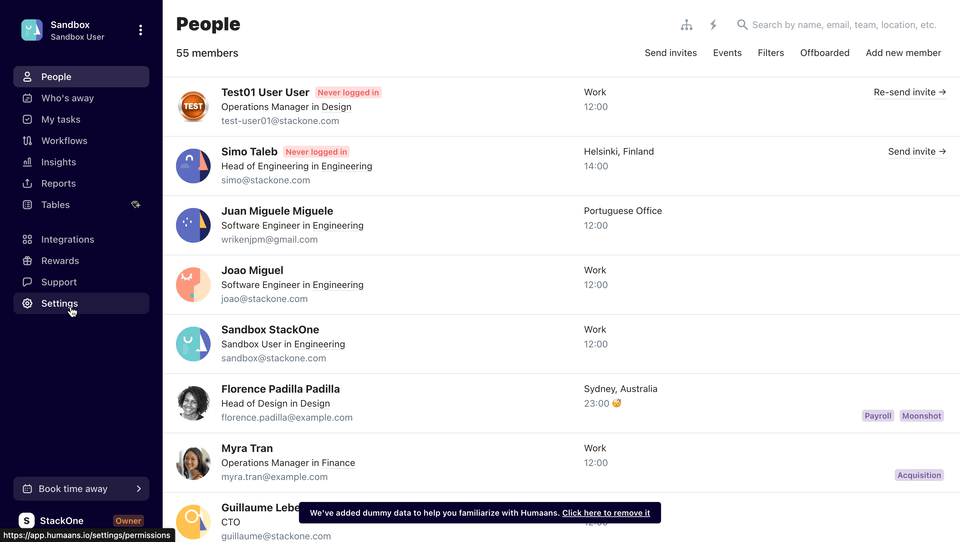
Task: Click Design team link on Florence's row
Action: (x=315, y=404)
